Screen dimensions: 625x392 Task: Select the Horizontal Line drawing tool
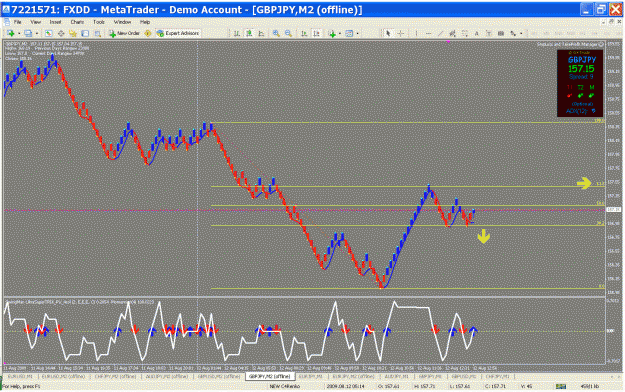pos(428,33)
